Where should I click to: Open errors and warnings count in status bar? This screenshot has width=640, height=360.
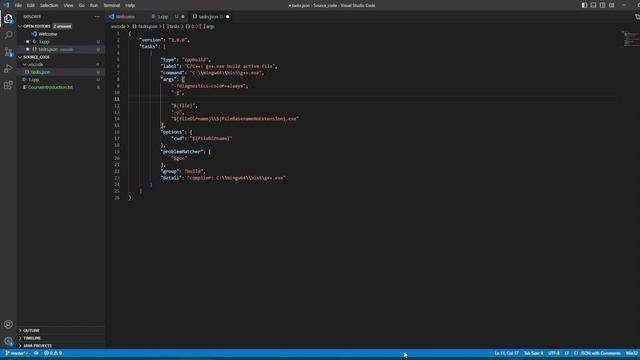point(53,353)
